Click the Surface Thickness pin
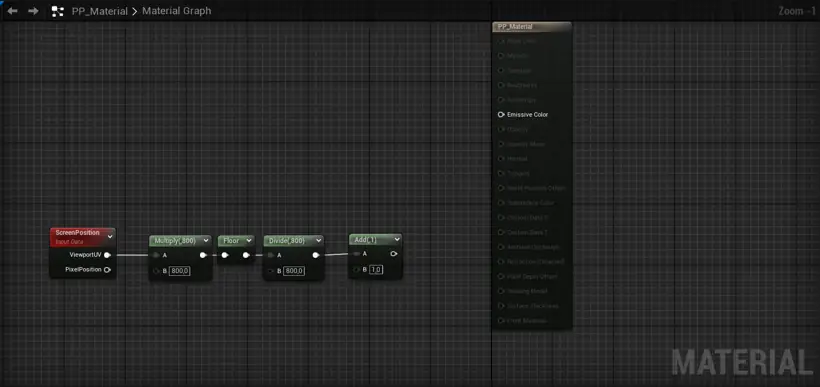 point(501,305)
